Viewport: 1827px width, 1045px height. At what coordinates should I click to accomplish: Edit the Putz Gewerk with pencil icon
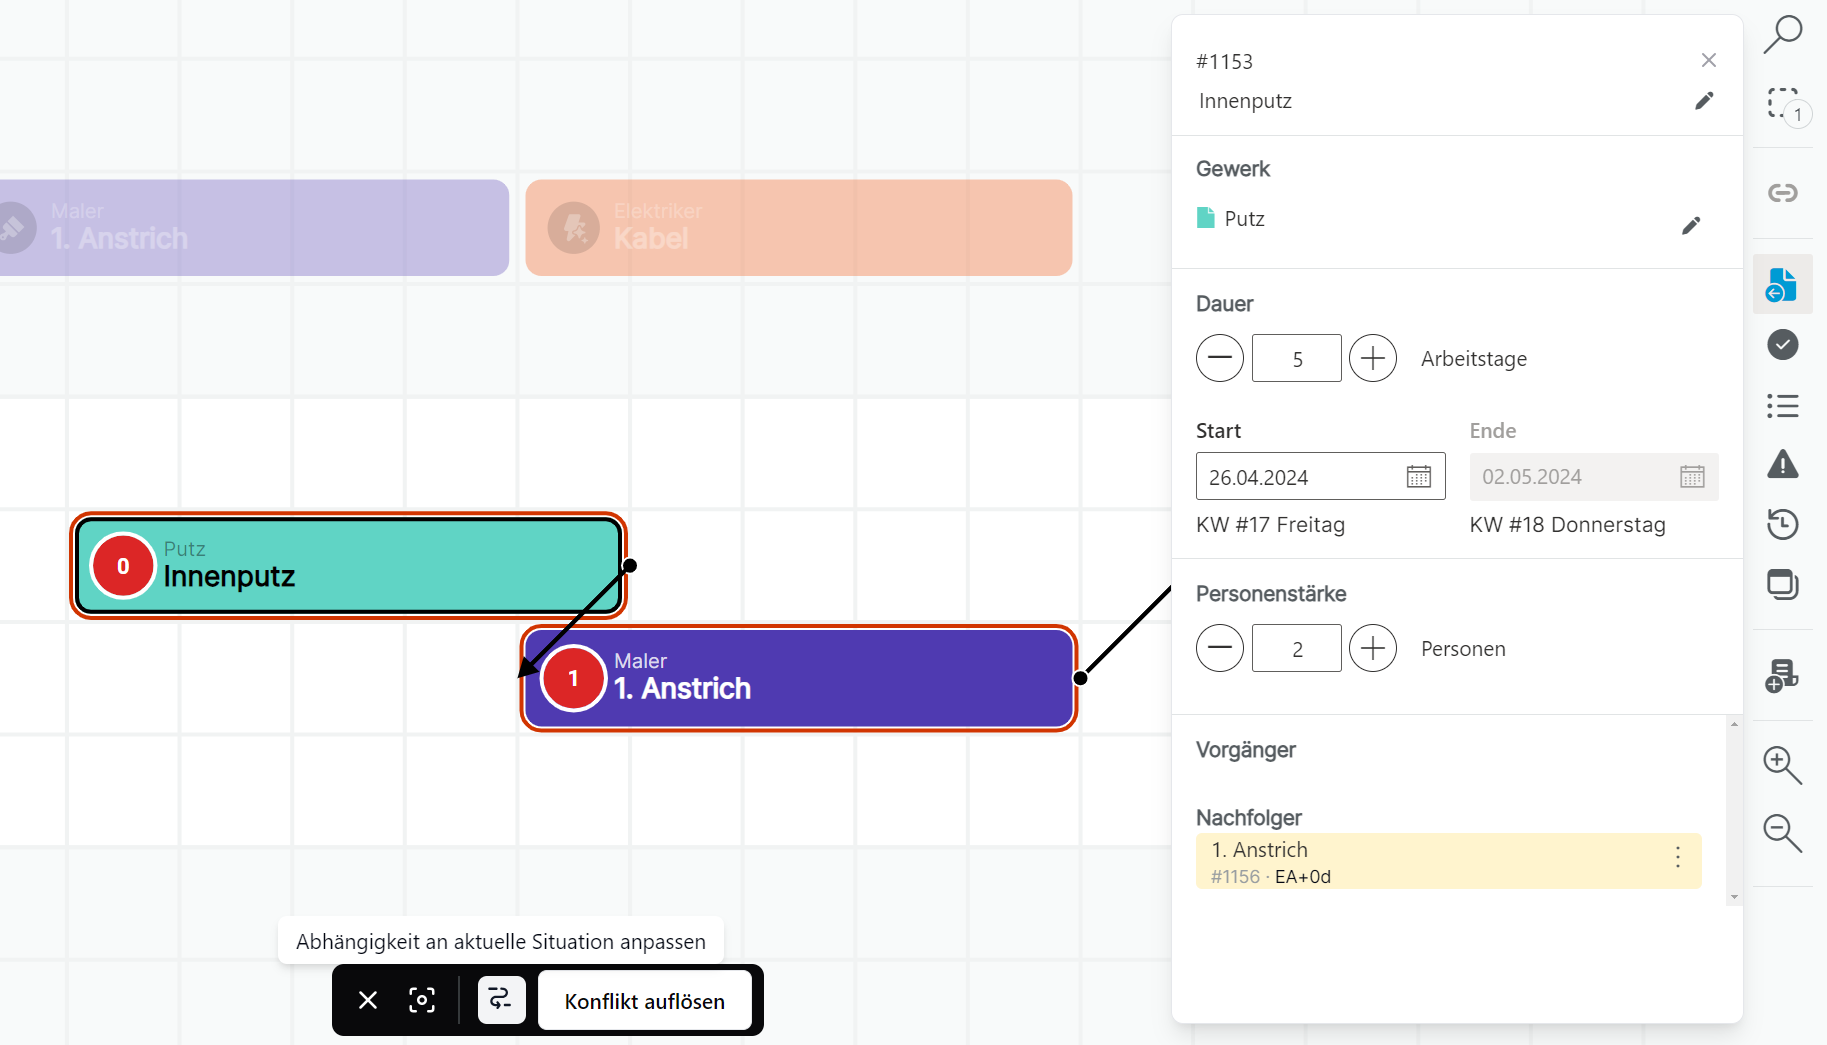(x=1690, y=226)
